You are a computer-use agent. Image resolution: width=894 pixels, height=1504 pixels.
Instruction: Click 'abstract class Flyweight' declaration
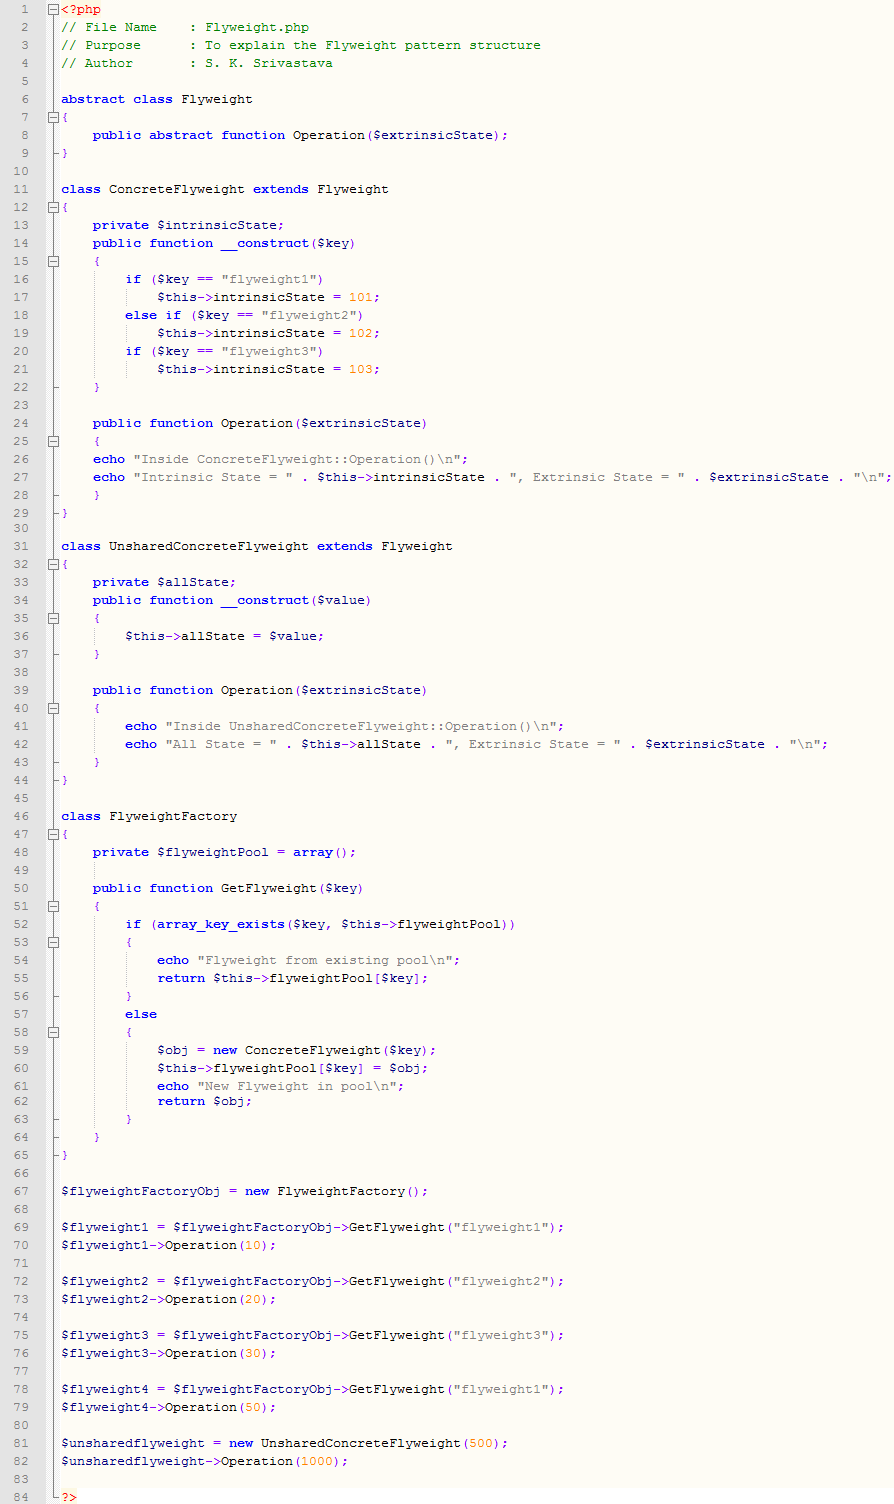(157, 99)
